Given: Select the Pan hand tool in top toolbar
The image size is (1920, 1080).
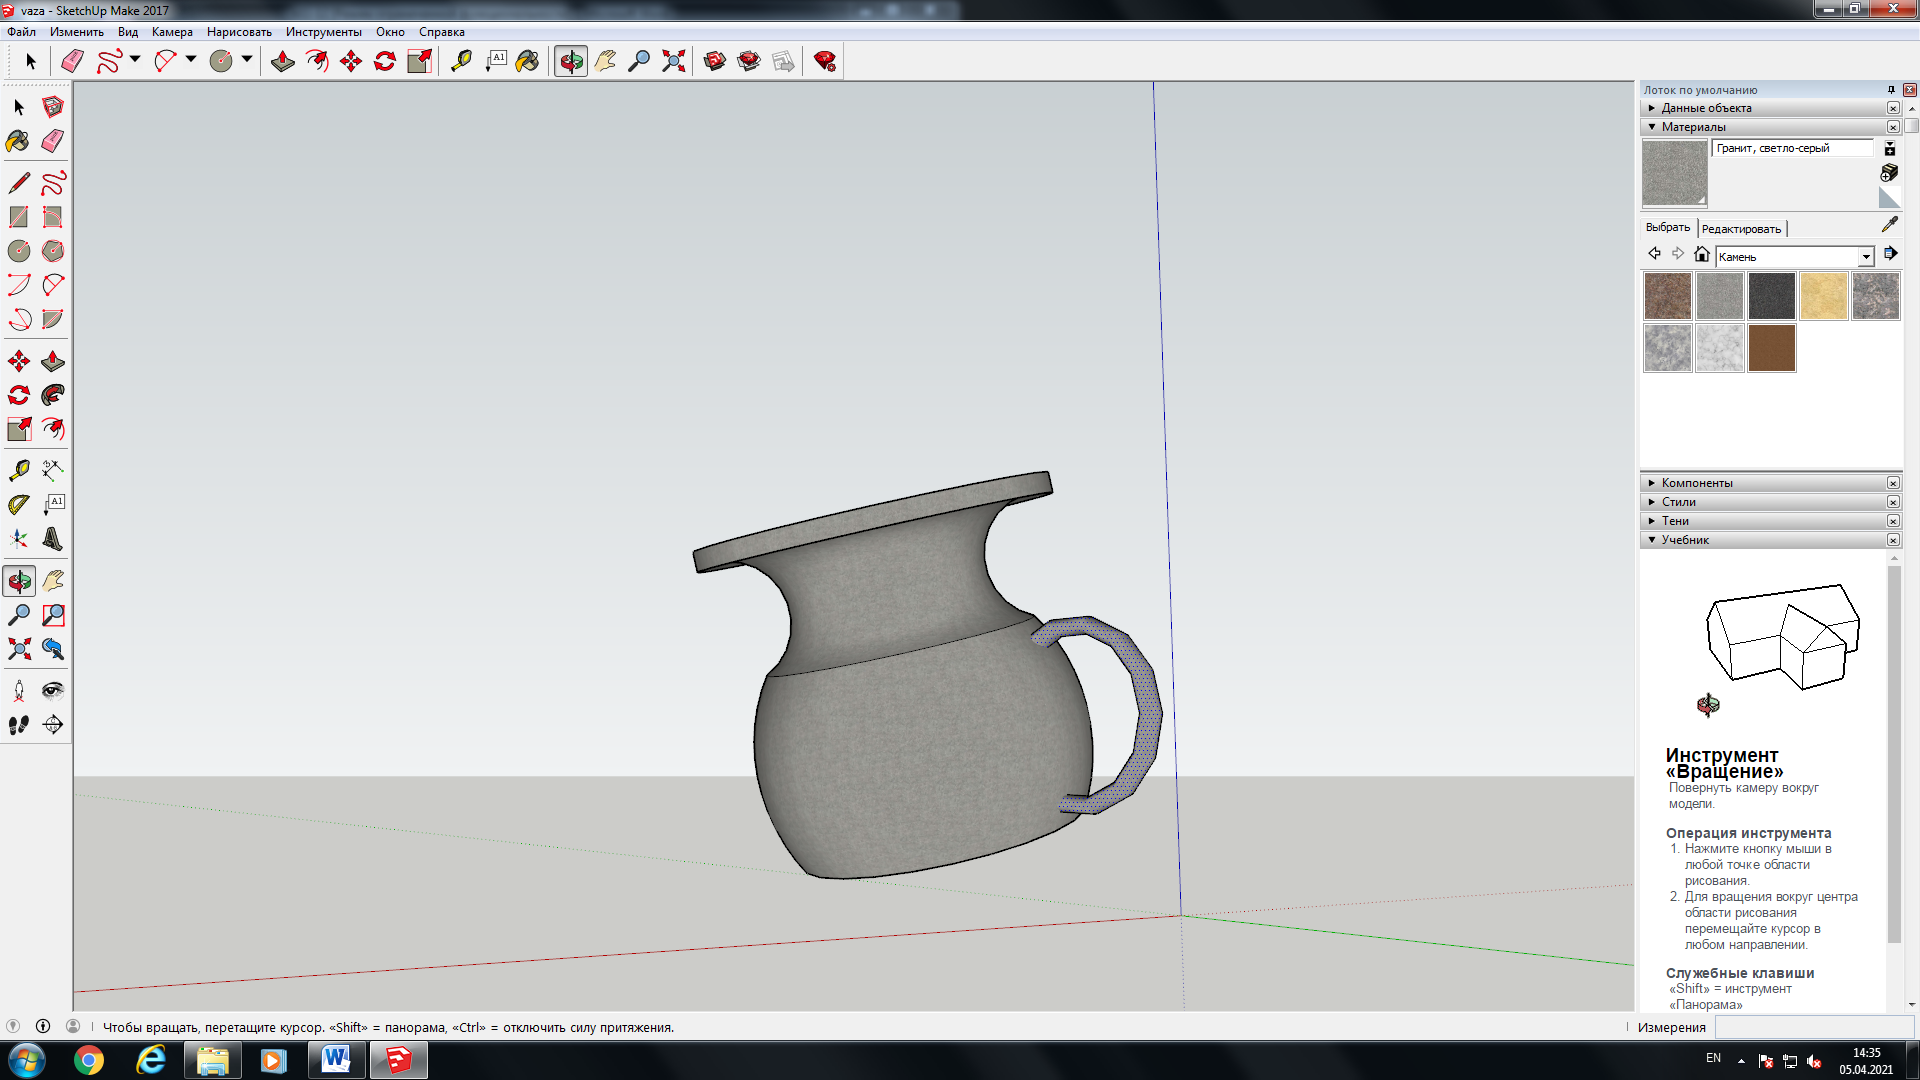Looking at the screenshot, I should (605, 62).
